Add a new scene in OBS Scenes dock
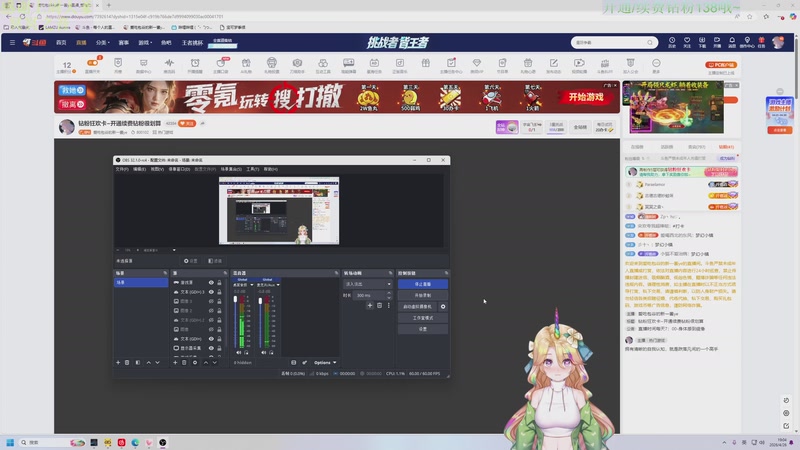Viewport: 800px width, 450px height. coord(118,362)
